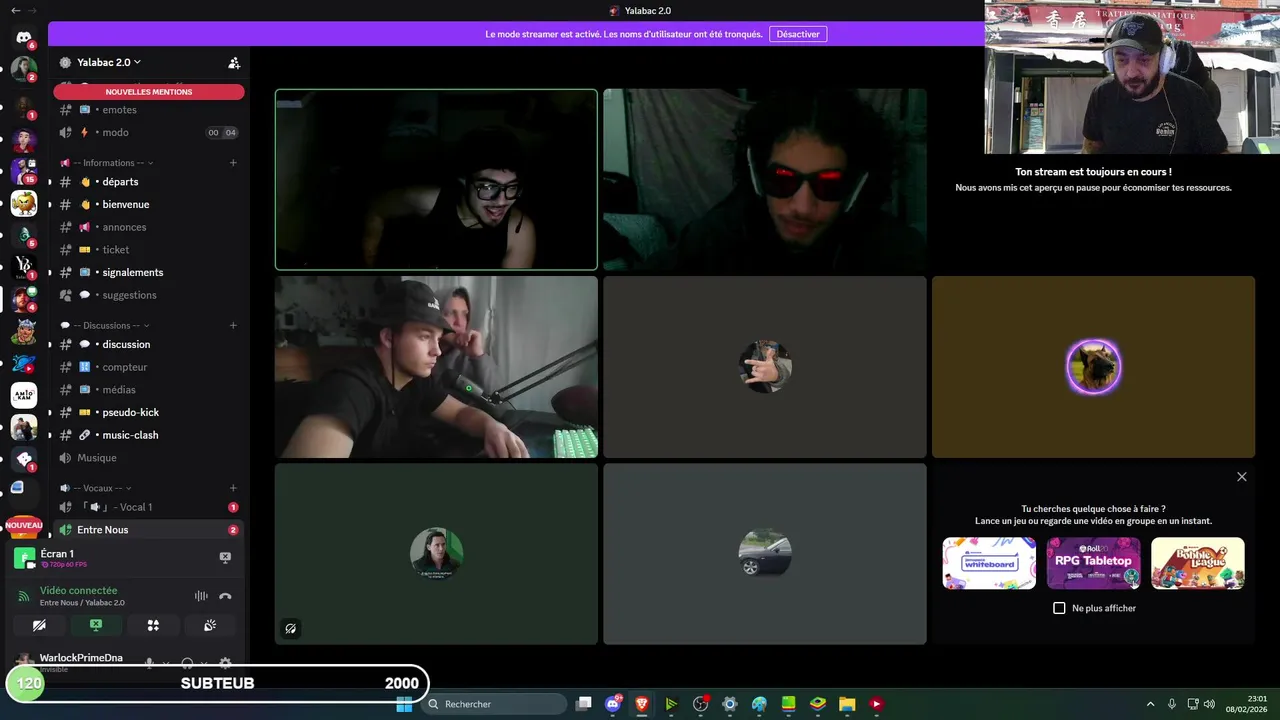Focus the red sunglasses video tile
This screenshot has height=720, width=1280.
click(x=765, y=180)
